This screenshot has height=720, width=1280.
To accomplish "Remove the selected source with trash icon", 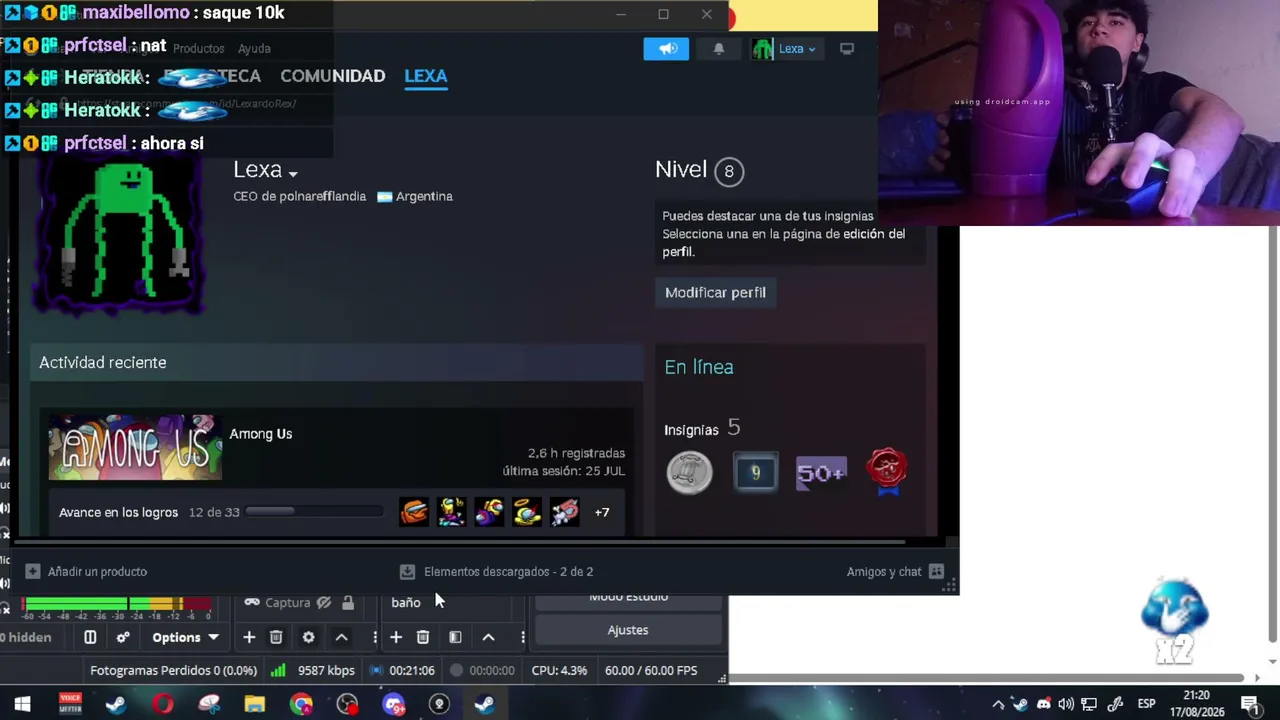I will point(276,638).
